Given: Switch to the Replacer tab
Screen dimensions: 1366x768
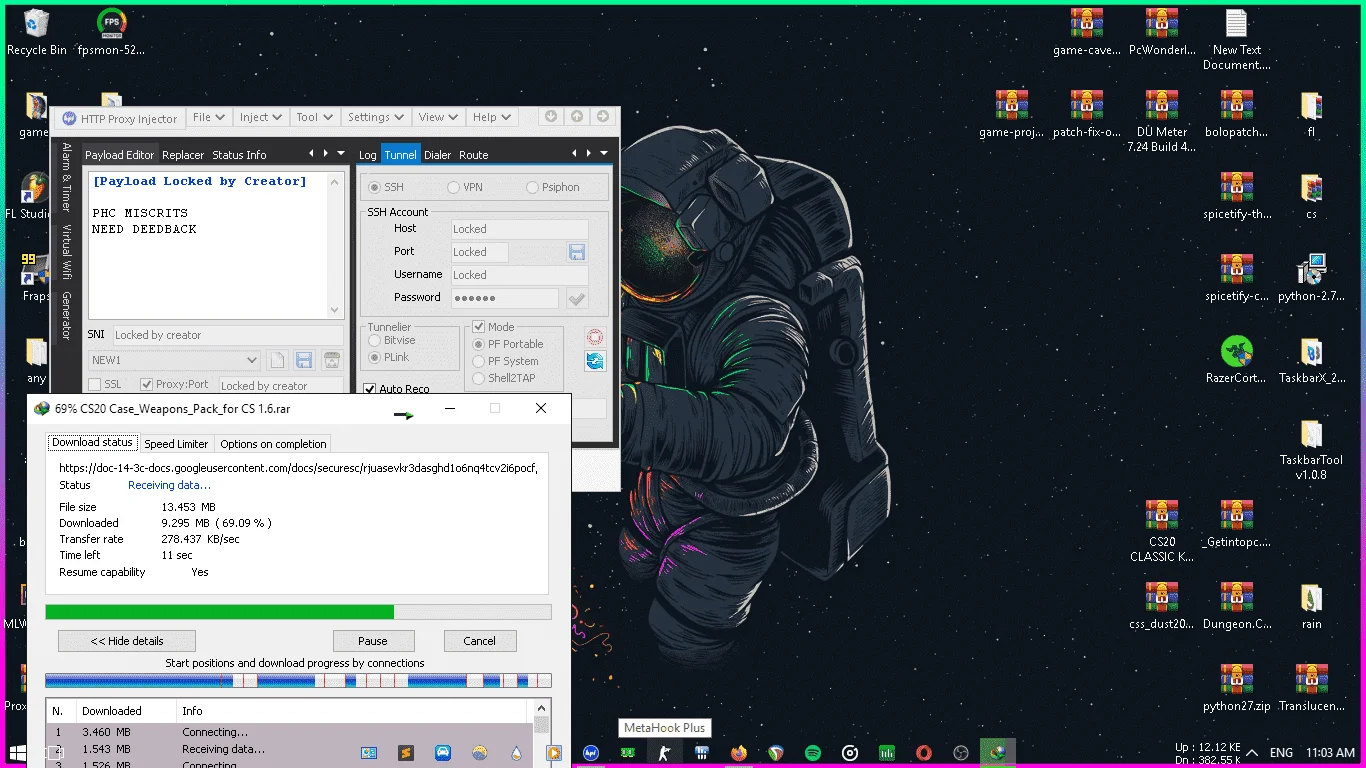Looking at the screenshot, I should click(x=183, y=155).
